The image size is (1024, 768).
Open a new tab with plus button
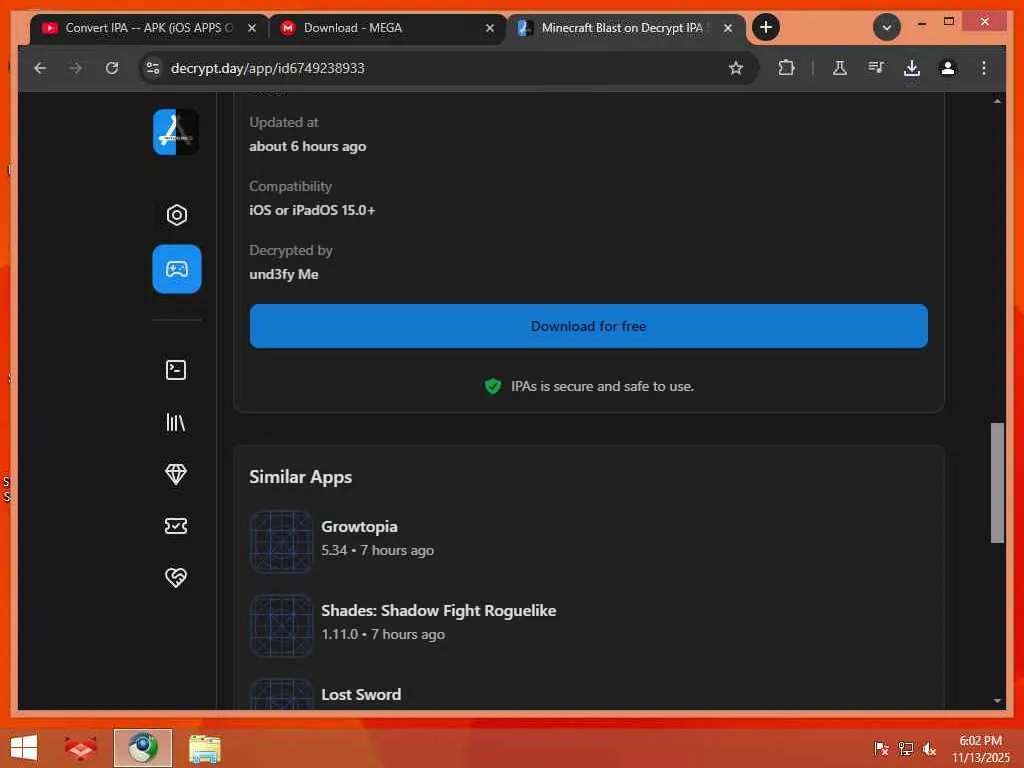pyautogui.click(x=766, y=27)
